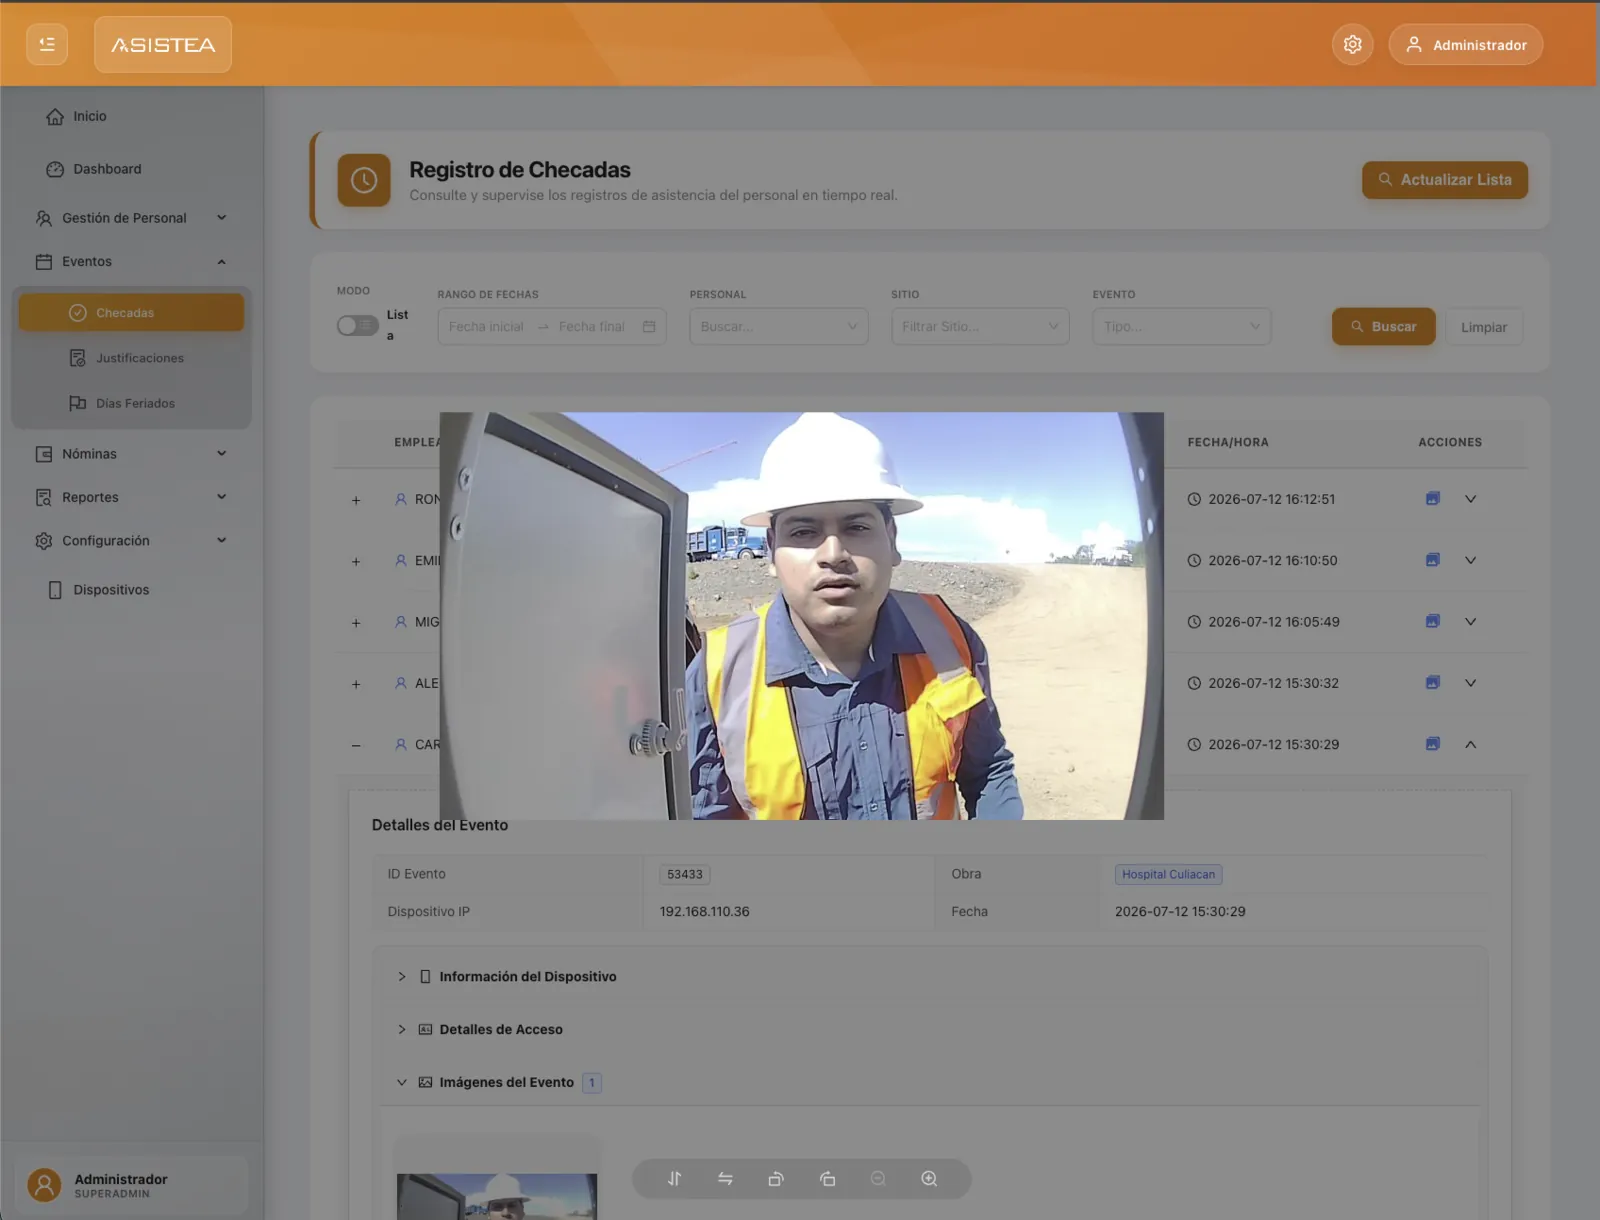
Task: Go to Dashboard in the sidebar
Action: pyautogui.click(x=131, y=169)
